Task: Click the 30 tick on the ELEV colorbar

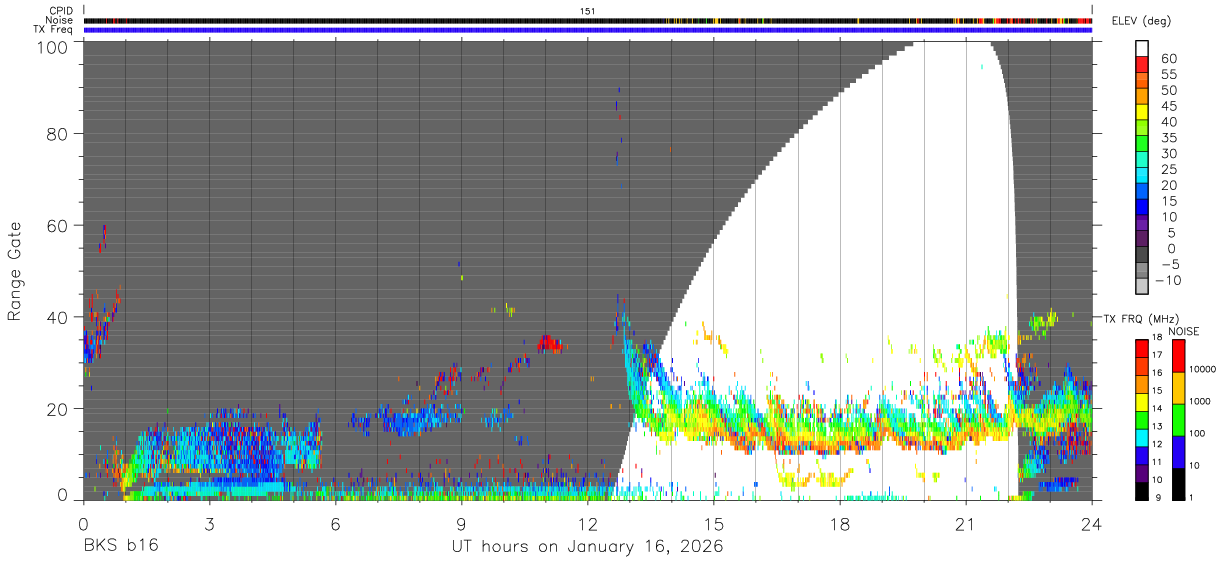Action: (x=1169, y=153)
